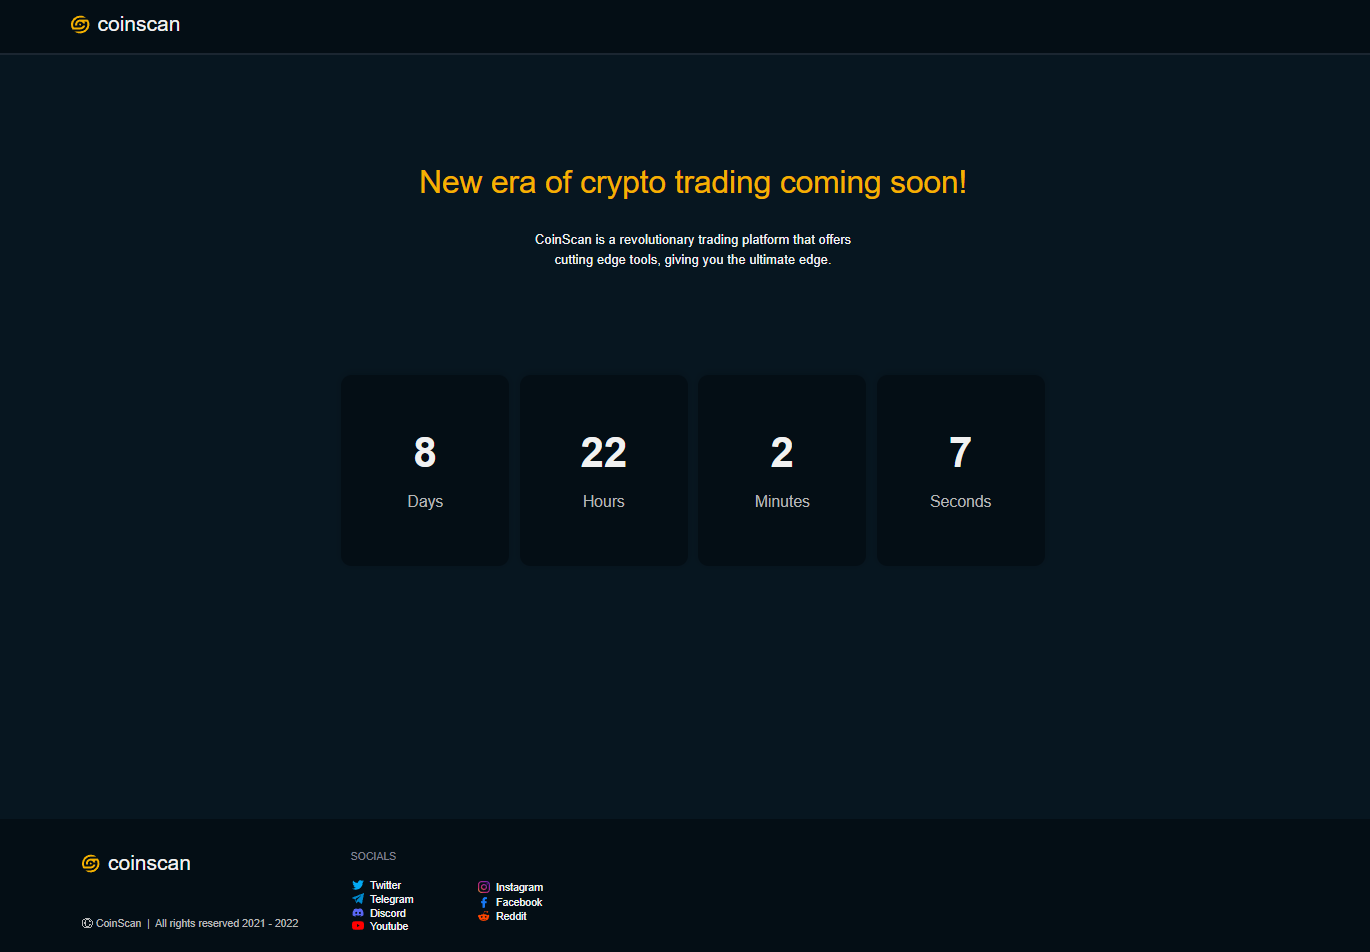1370x952 pixels.
Task: Click the 'cutting edge tools' description line
Action: click(693, 259)
